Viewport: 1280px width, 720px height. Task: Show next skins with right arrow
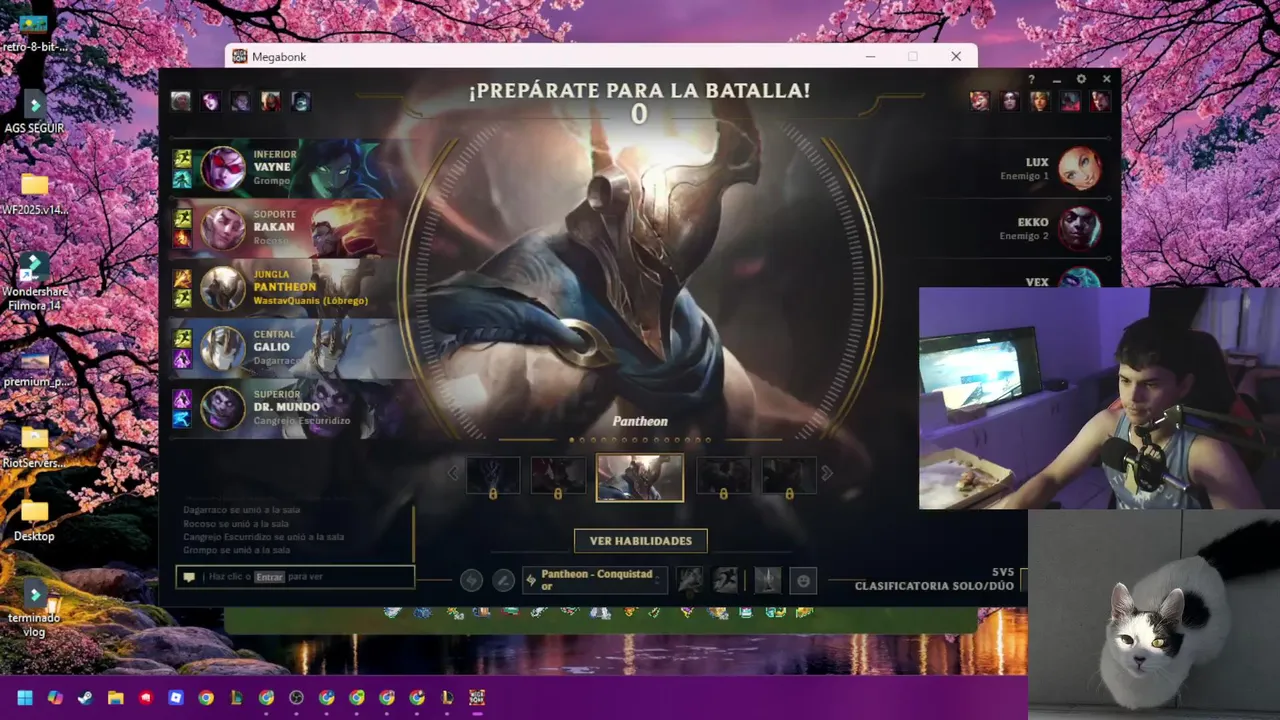click(x=827, y=474)
